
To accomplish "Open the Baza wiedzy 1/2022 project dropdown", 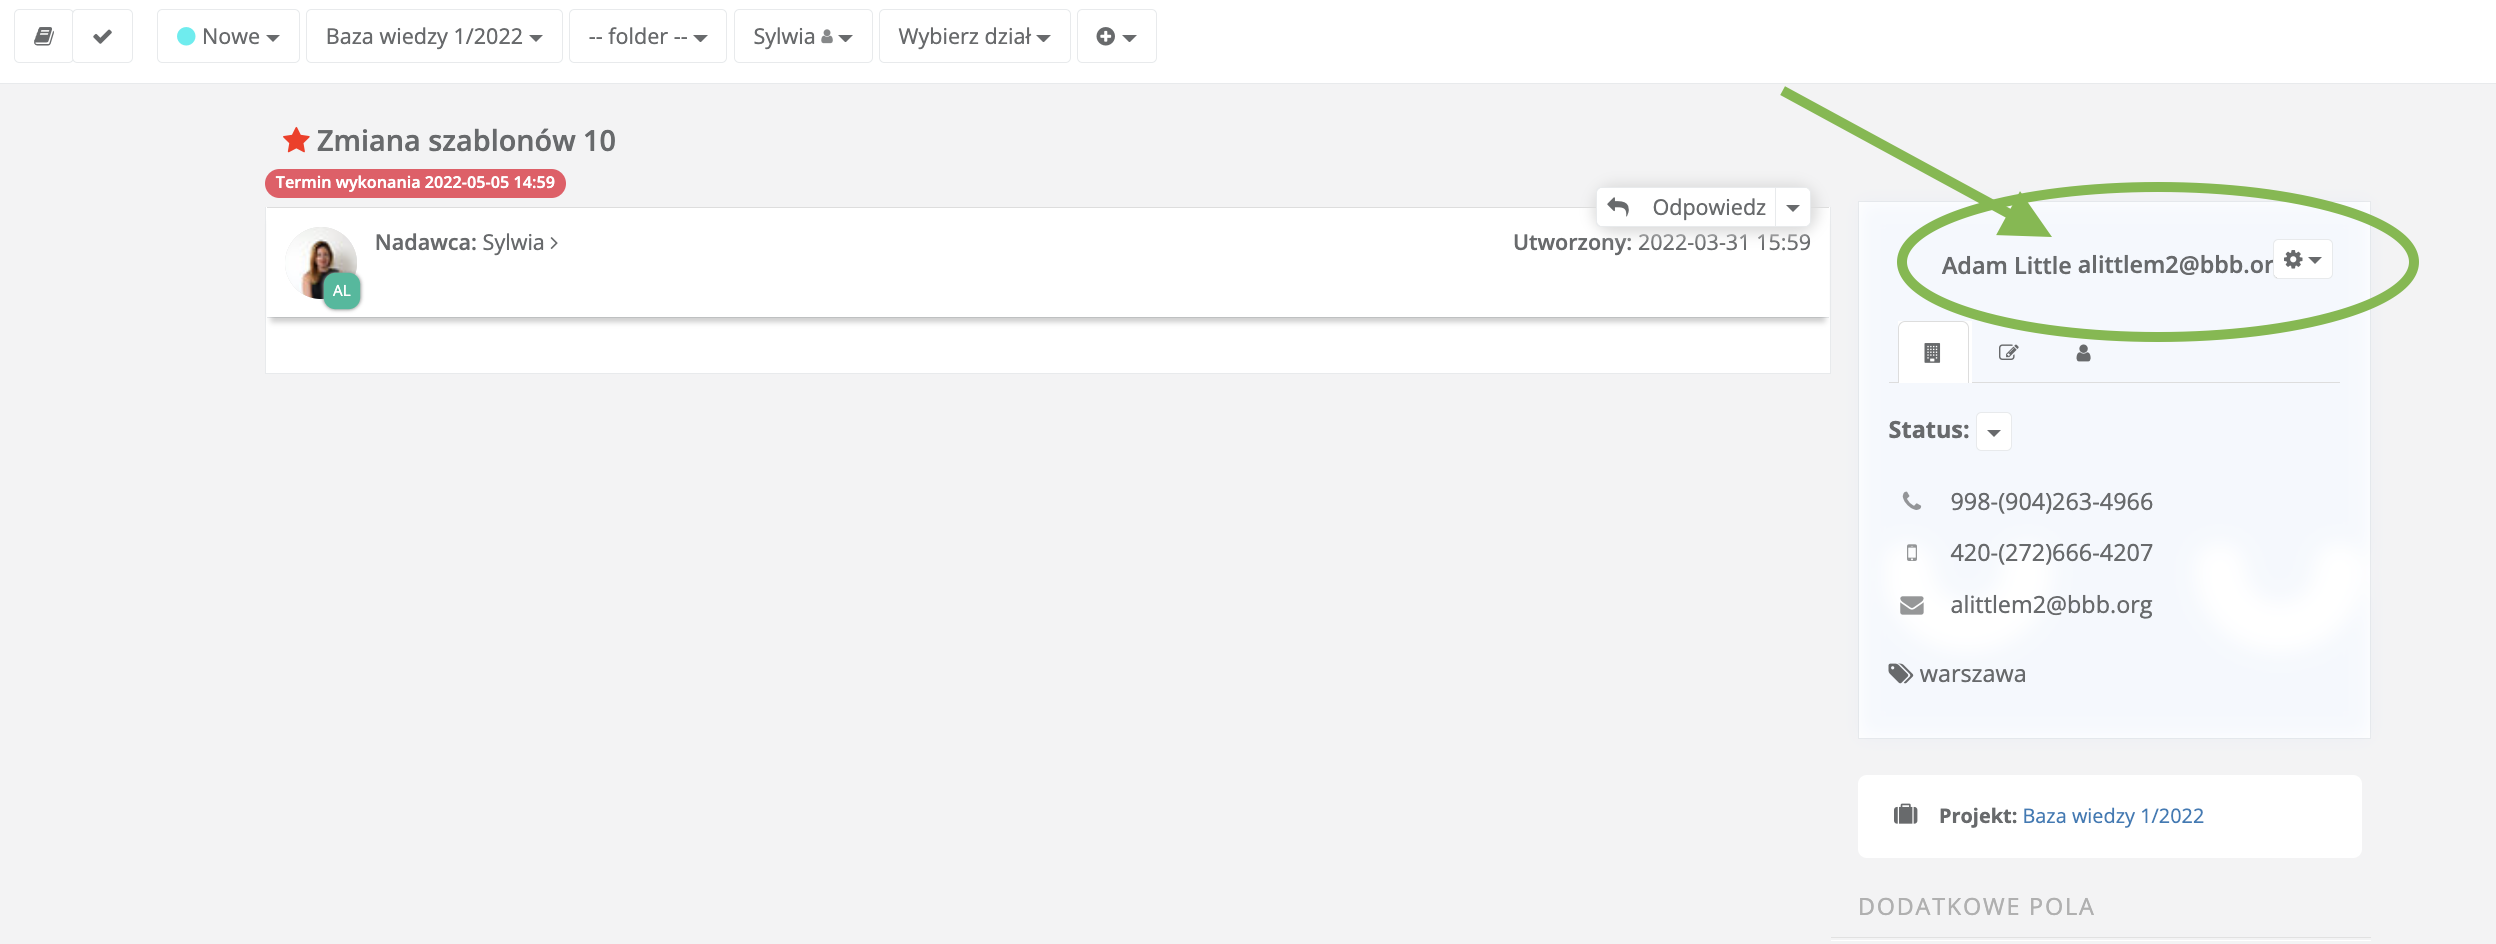I will (434, 36).
